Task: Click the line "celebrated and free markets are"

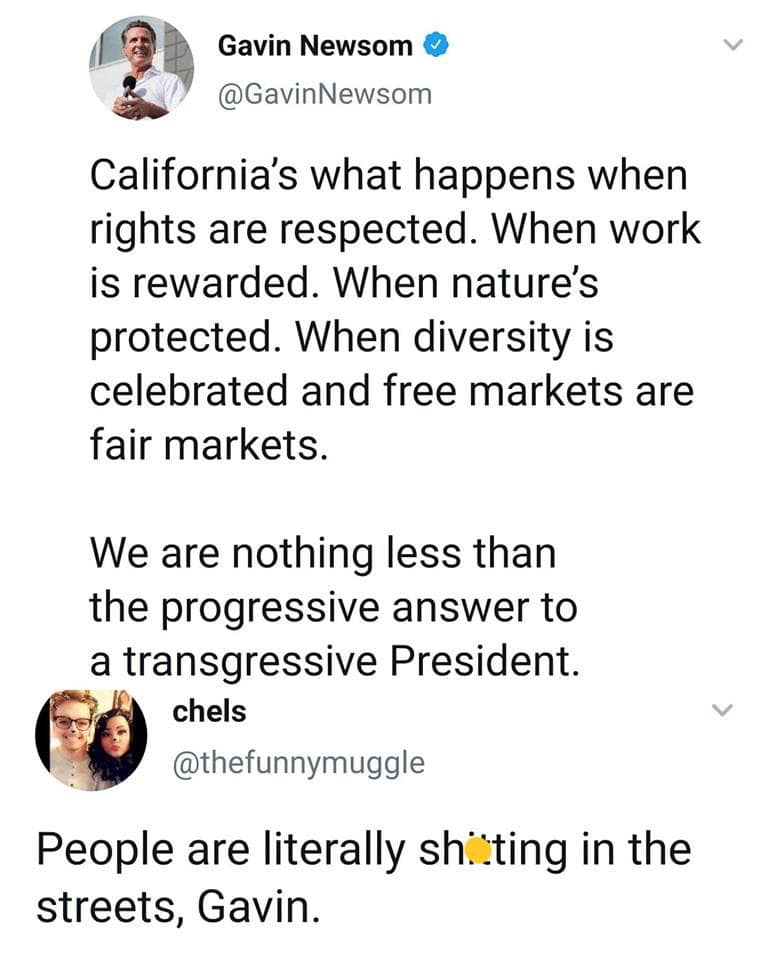Action: click(x=392, y=391)
